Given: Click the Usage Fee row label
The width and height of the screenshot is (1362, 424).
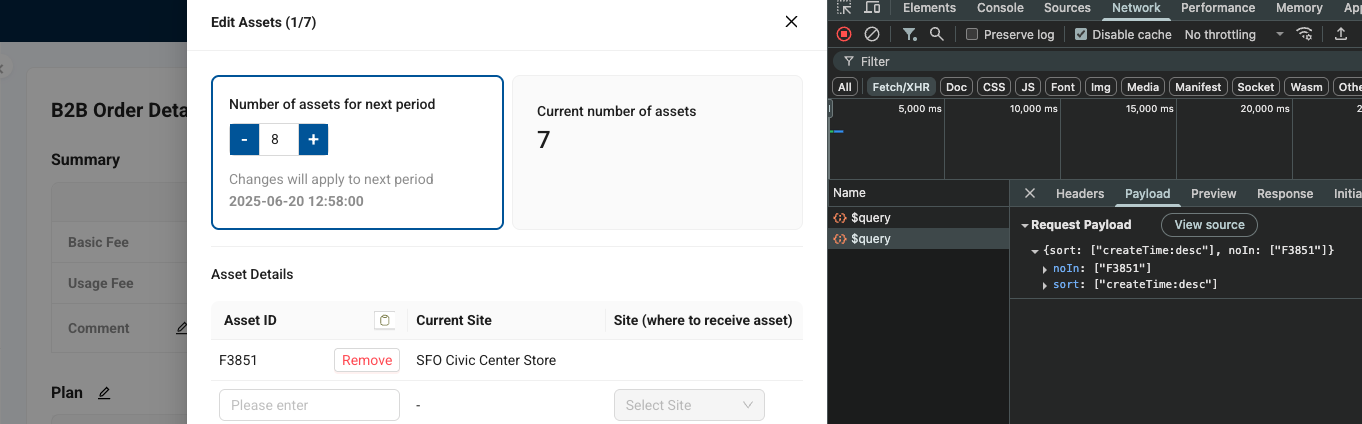Looking at the screenshot, I should click(x=101, y=283).
